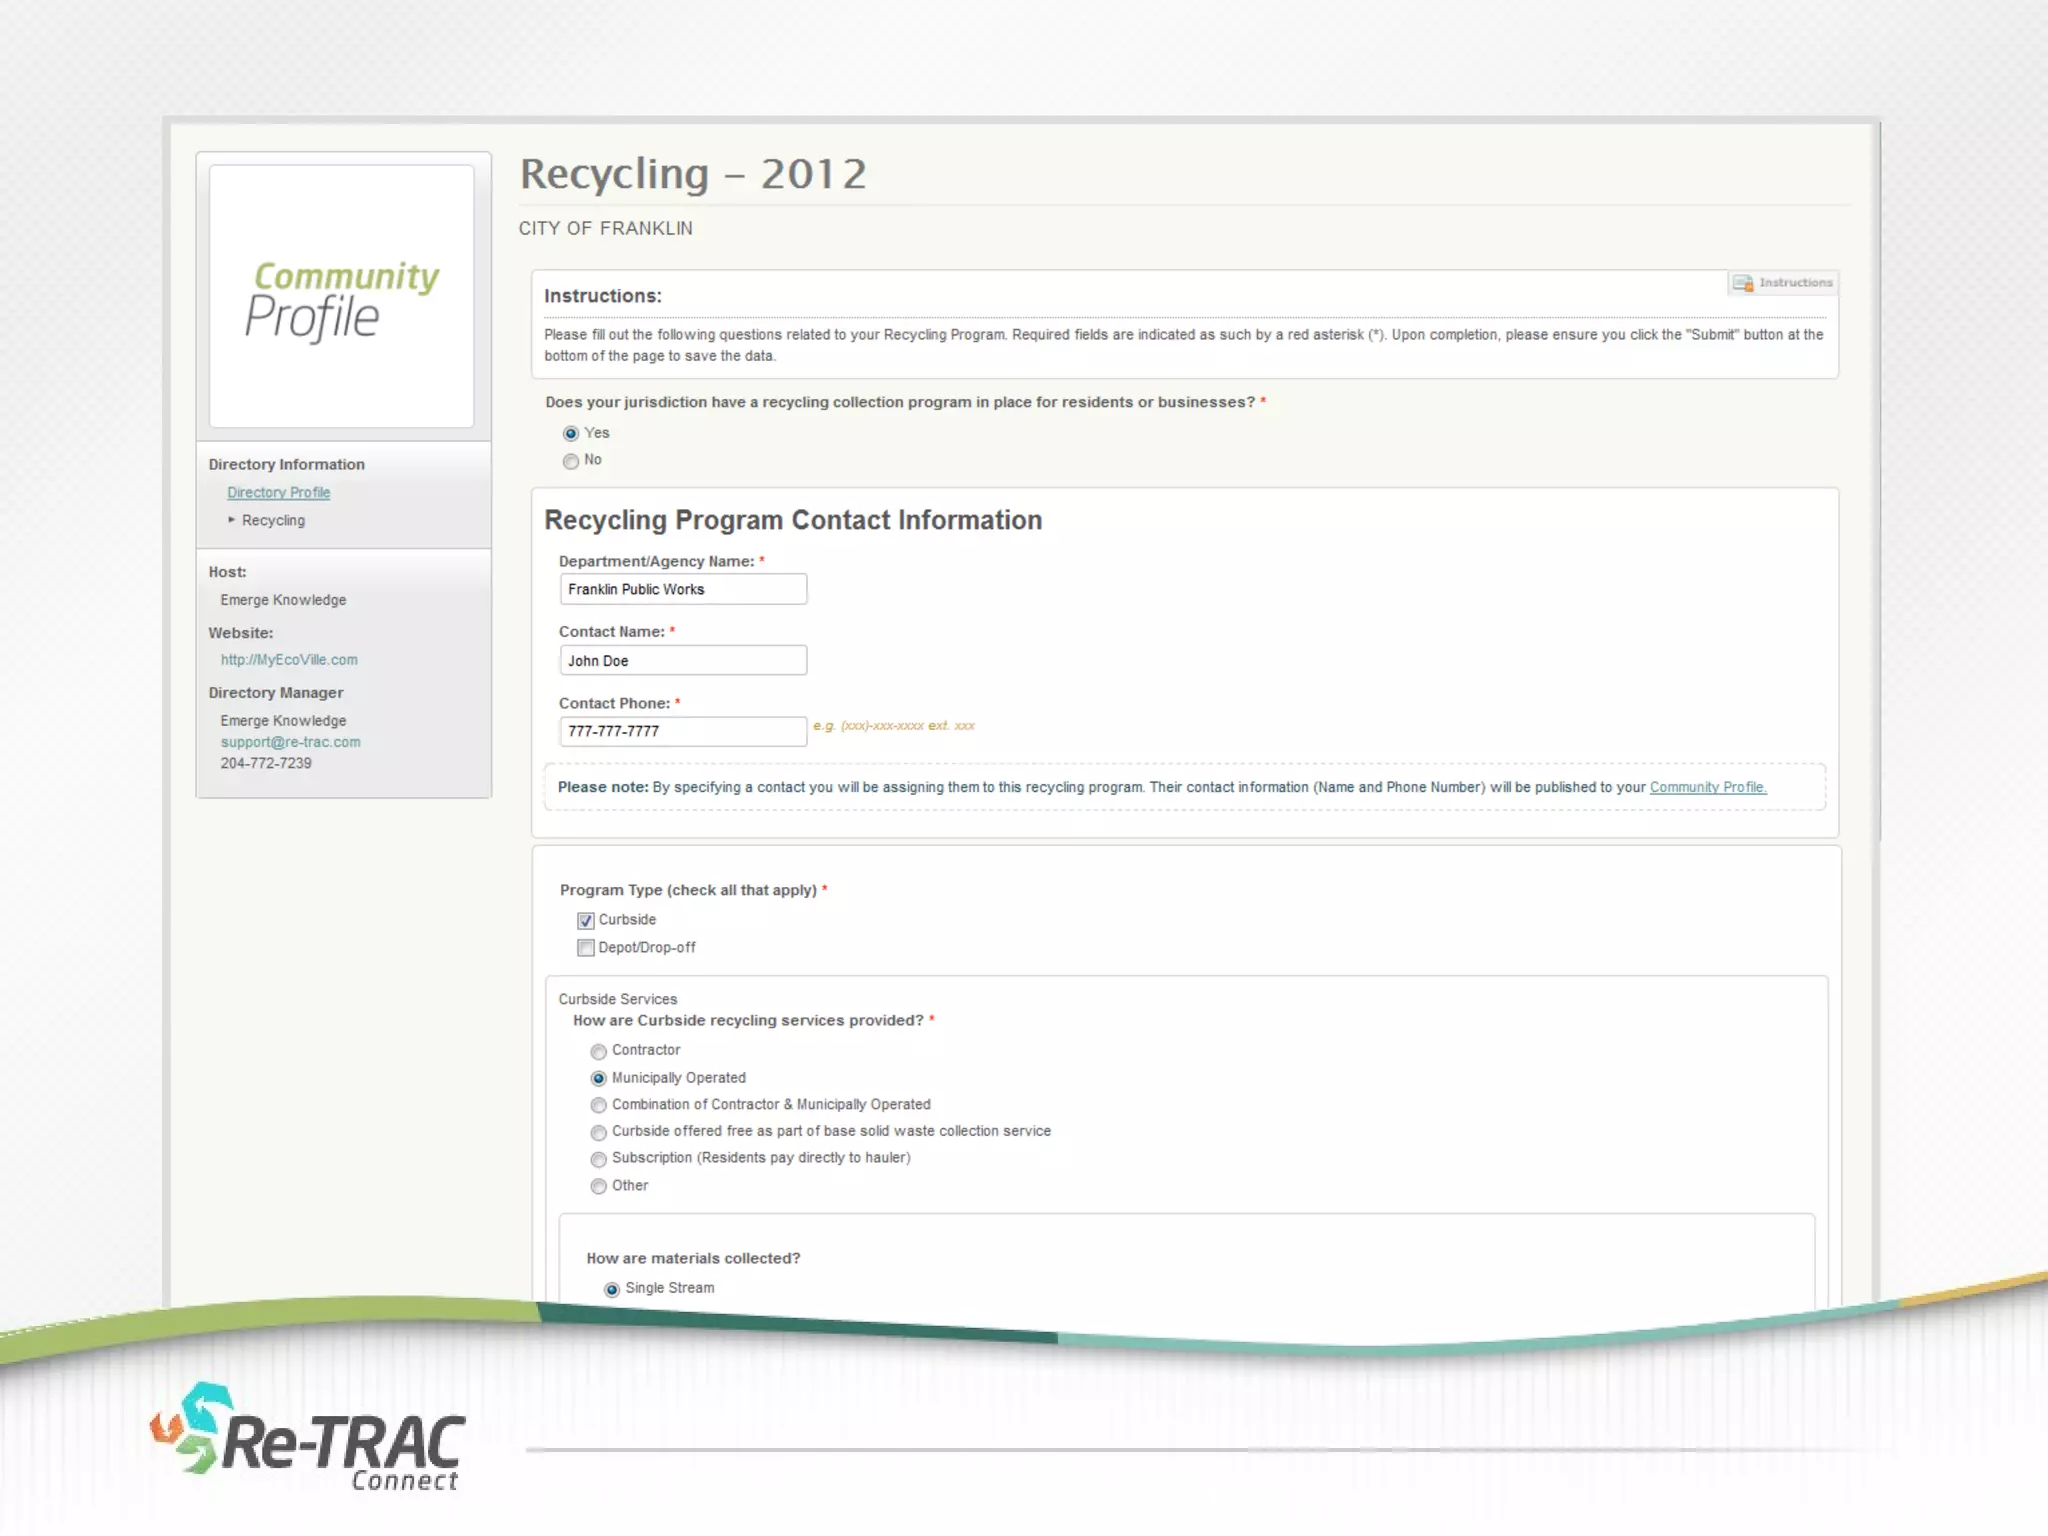The width and height of the screenshot is (2048, 1536).
Task: Click the Contact Phone input field
Action: (683, 731)
